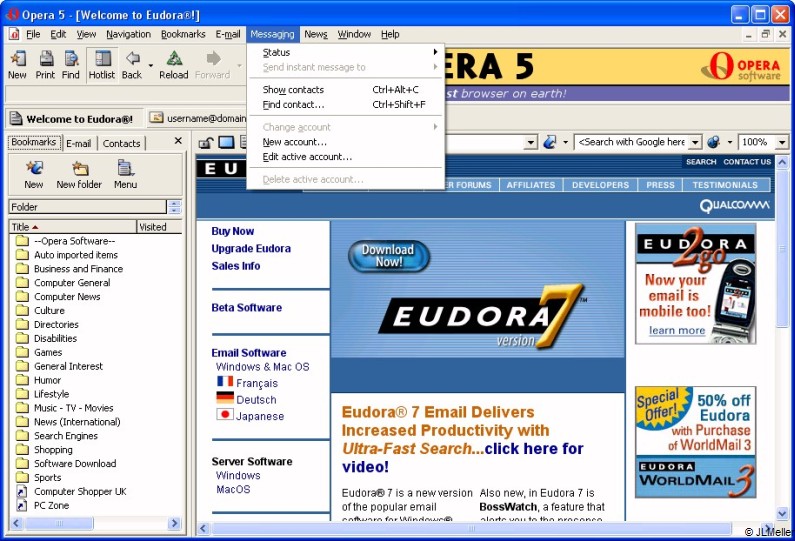Open the Bookmarks menu
This screenshot has height=541, width=795.
click(183, 34)
